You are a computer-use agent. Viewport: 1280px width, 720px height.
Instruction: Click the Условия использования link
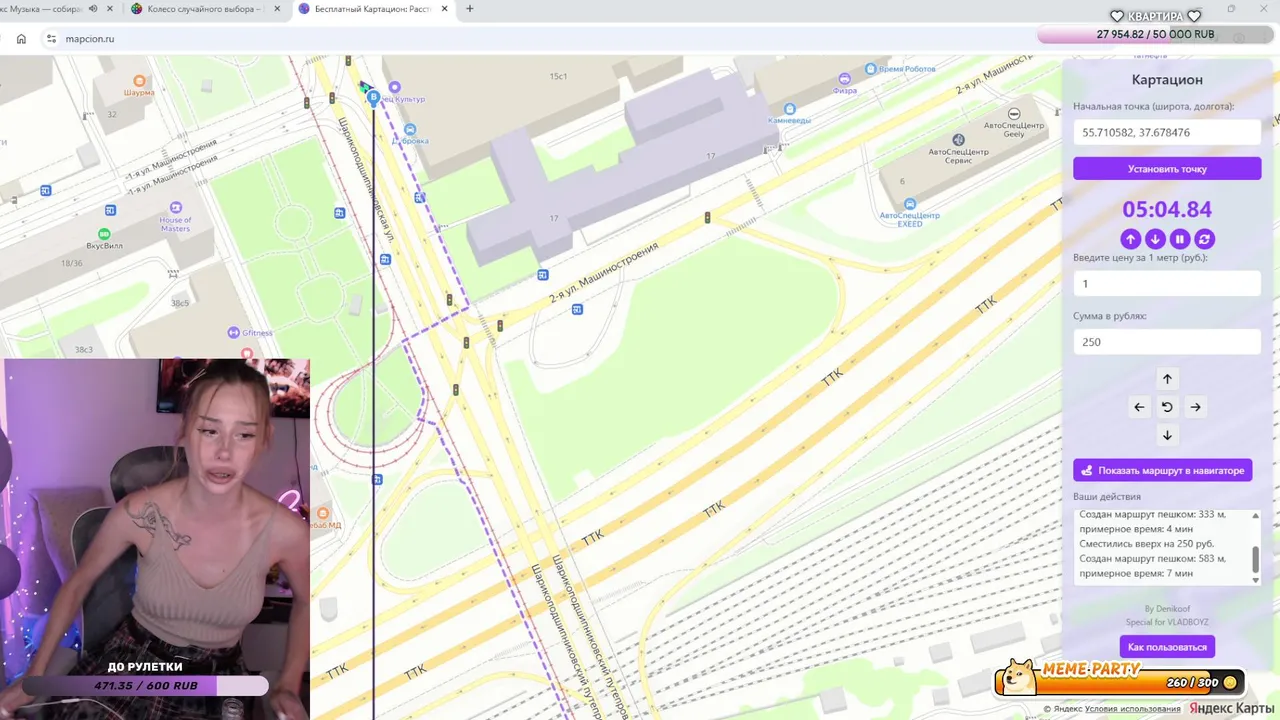click(1132, 709)
